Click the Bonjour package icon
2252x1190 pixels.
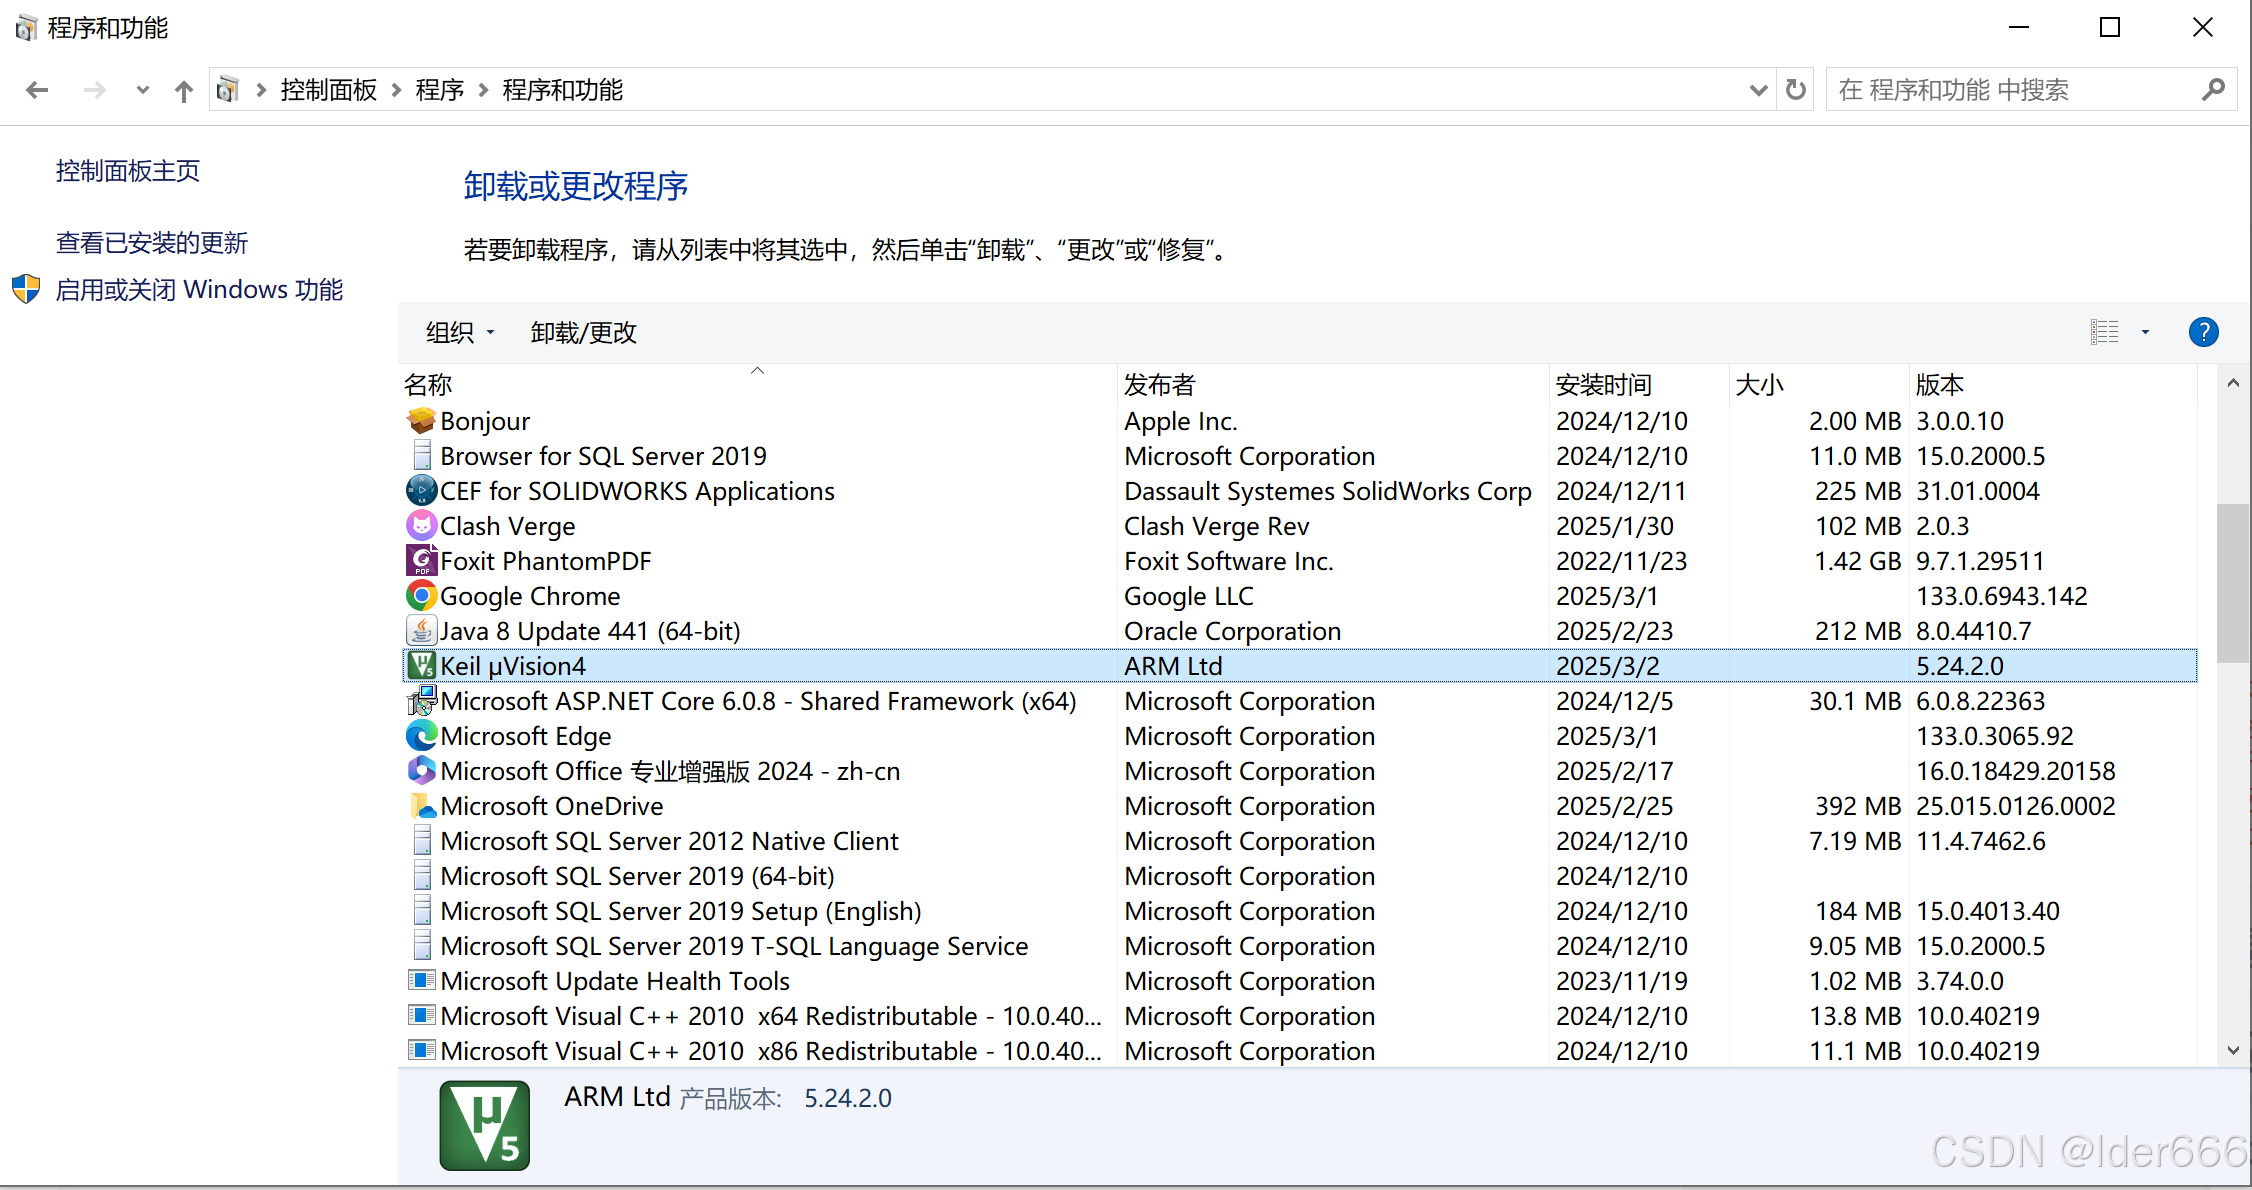pos(421,421)
